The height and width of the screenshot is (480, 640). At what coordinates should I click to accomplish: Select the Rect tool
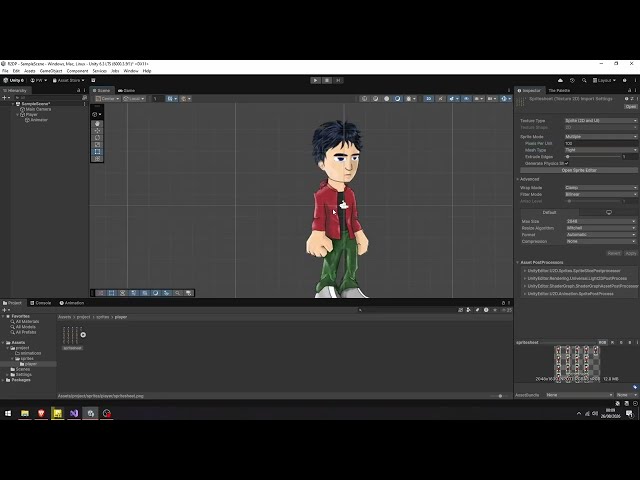pyautogui.click(x=97, y=151)
